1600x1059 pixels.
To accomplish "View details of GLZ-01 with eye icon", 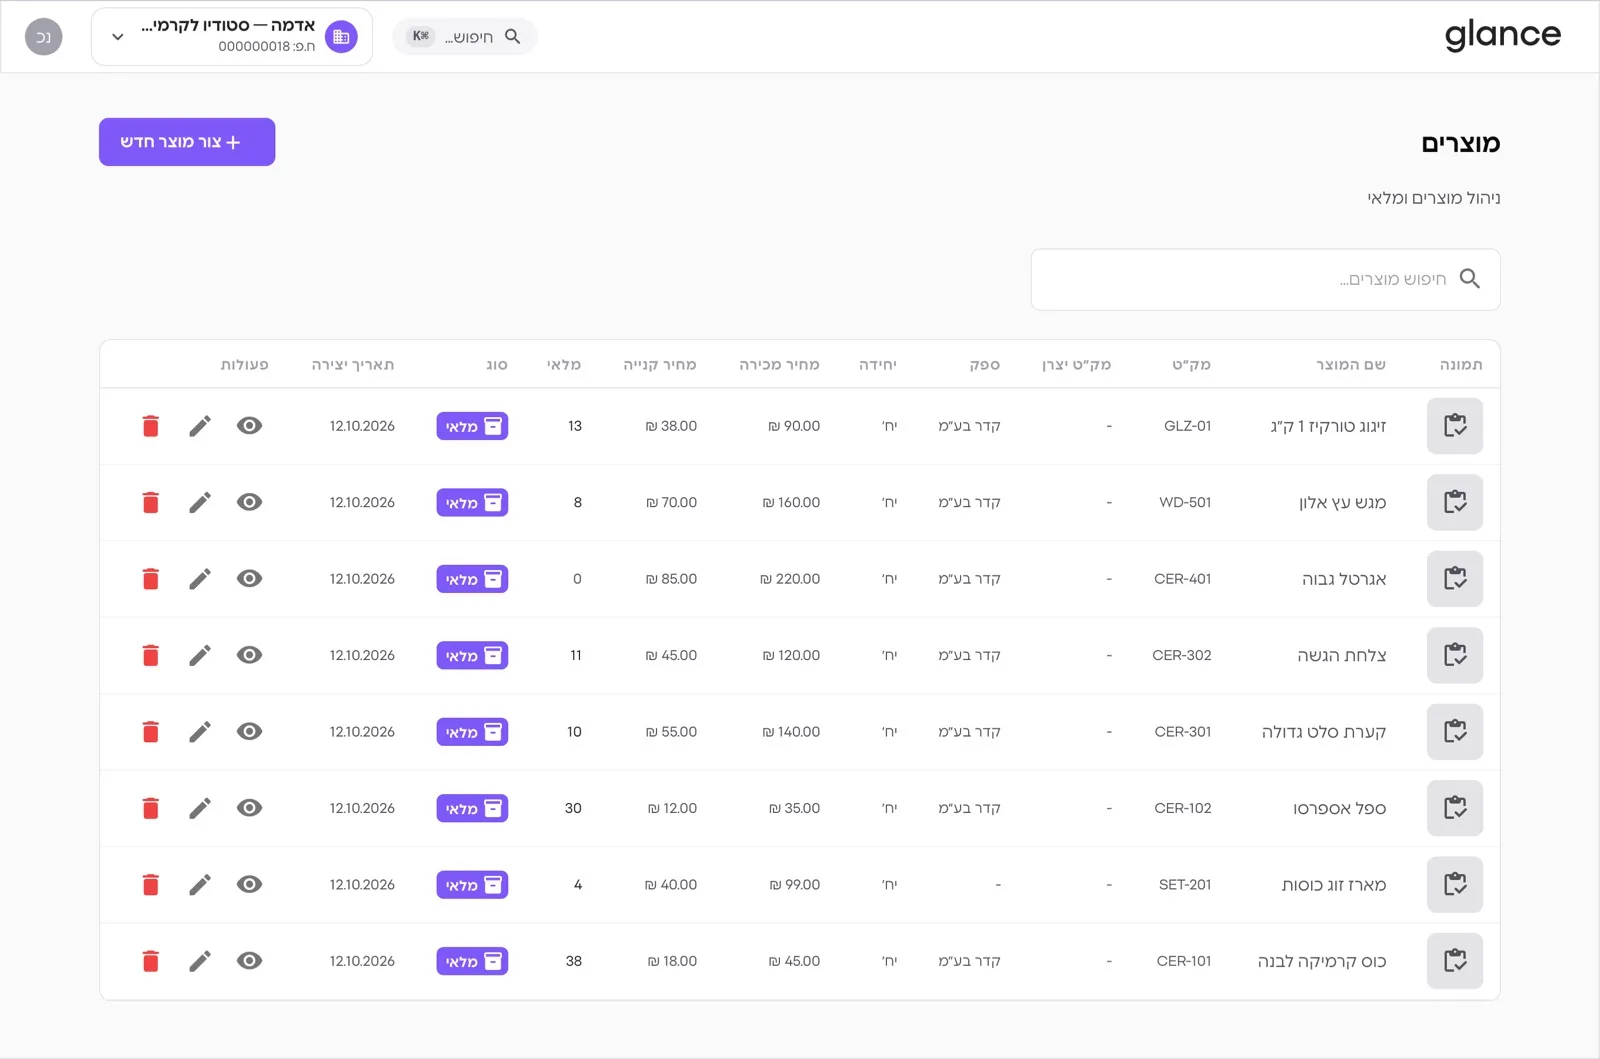I will (250, 426).
